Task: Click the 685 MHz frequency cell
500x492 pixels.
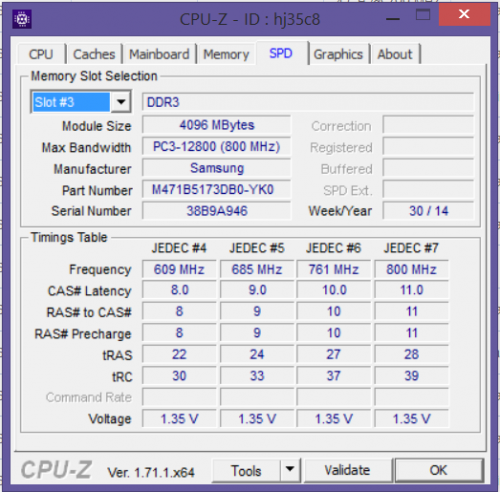Action: coord(257,269)
